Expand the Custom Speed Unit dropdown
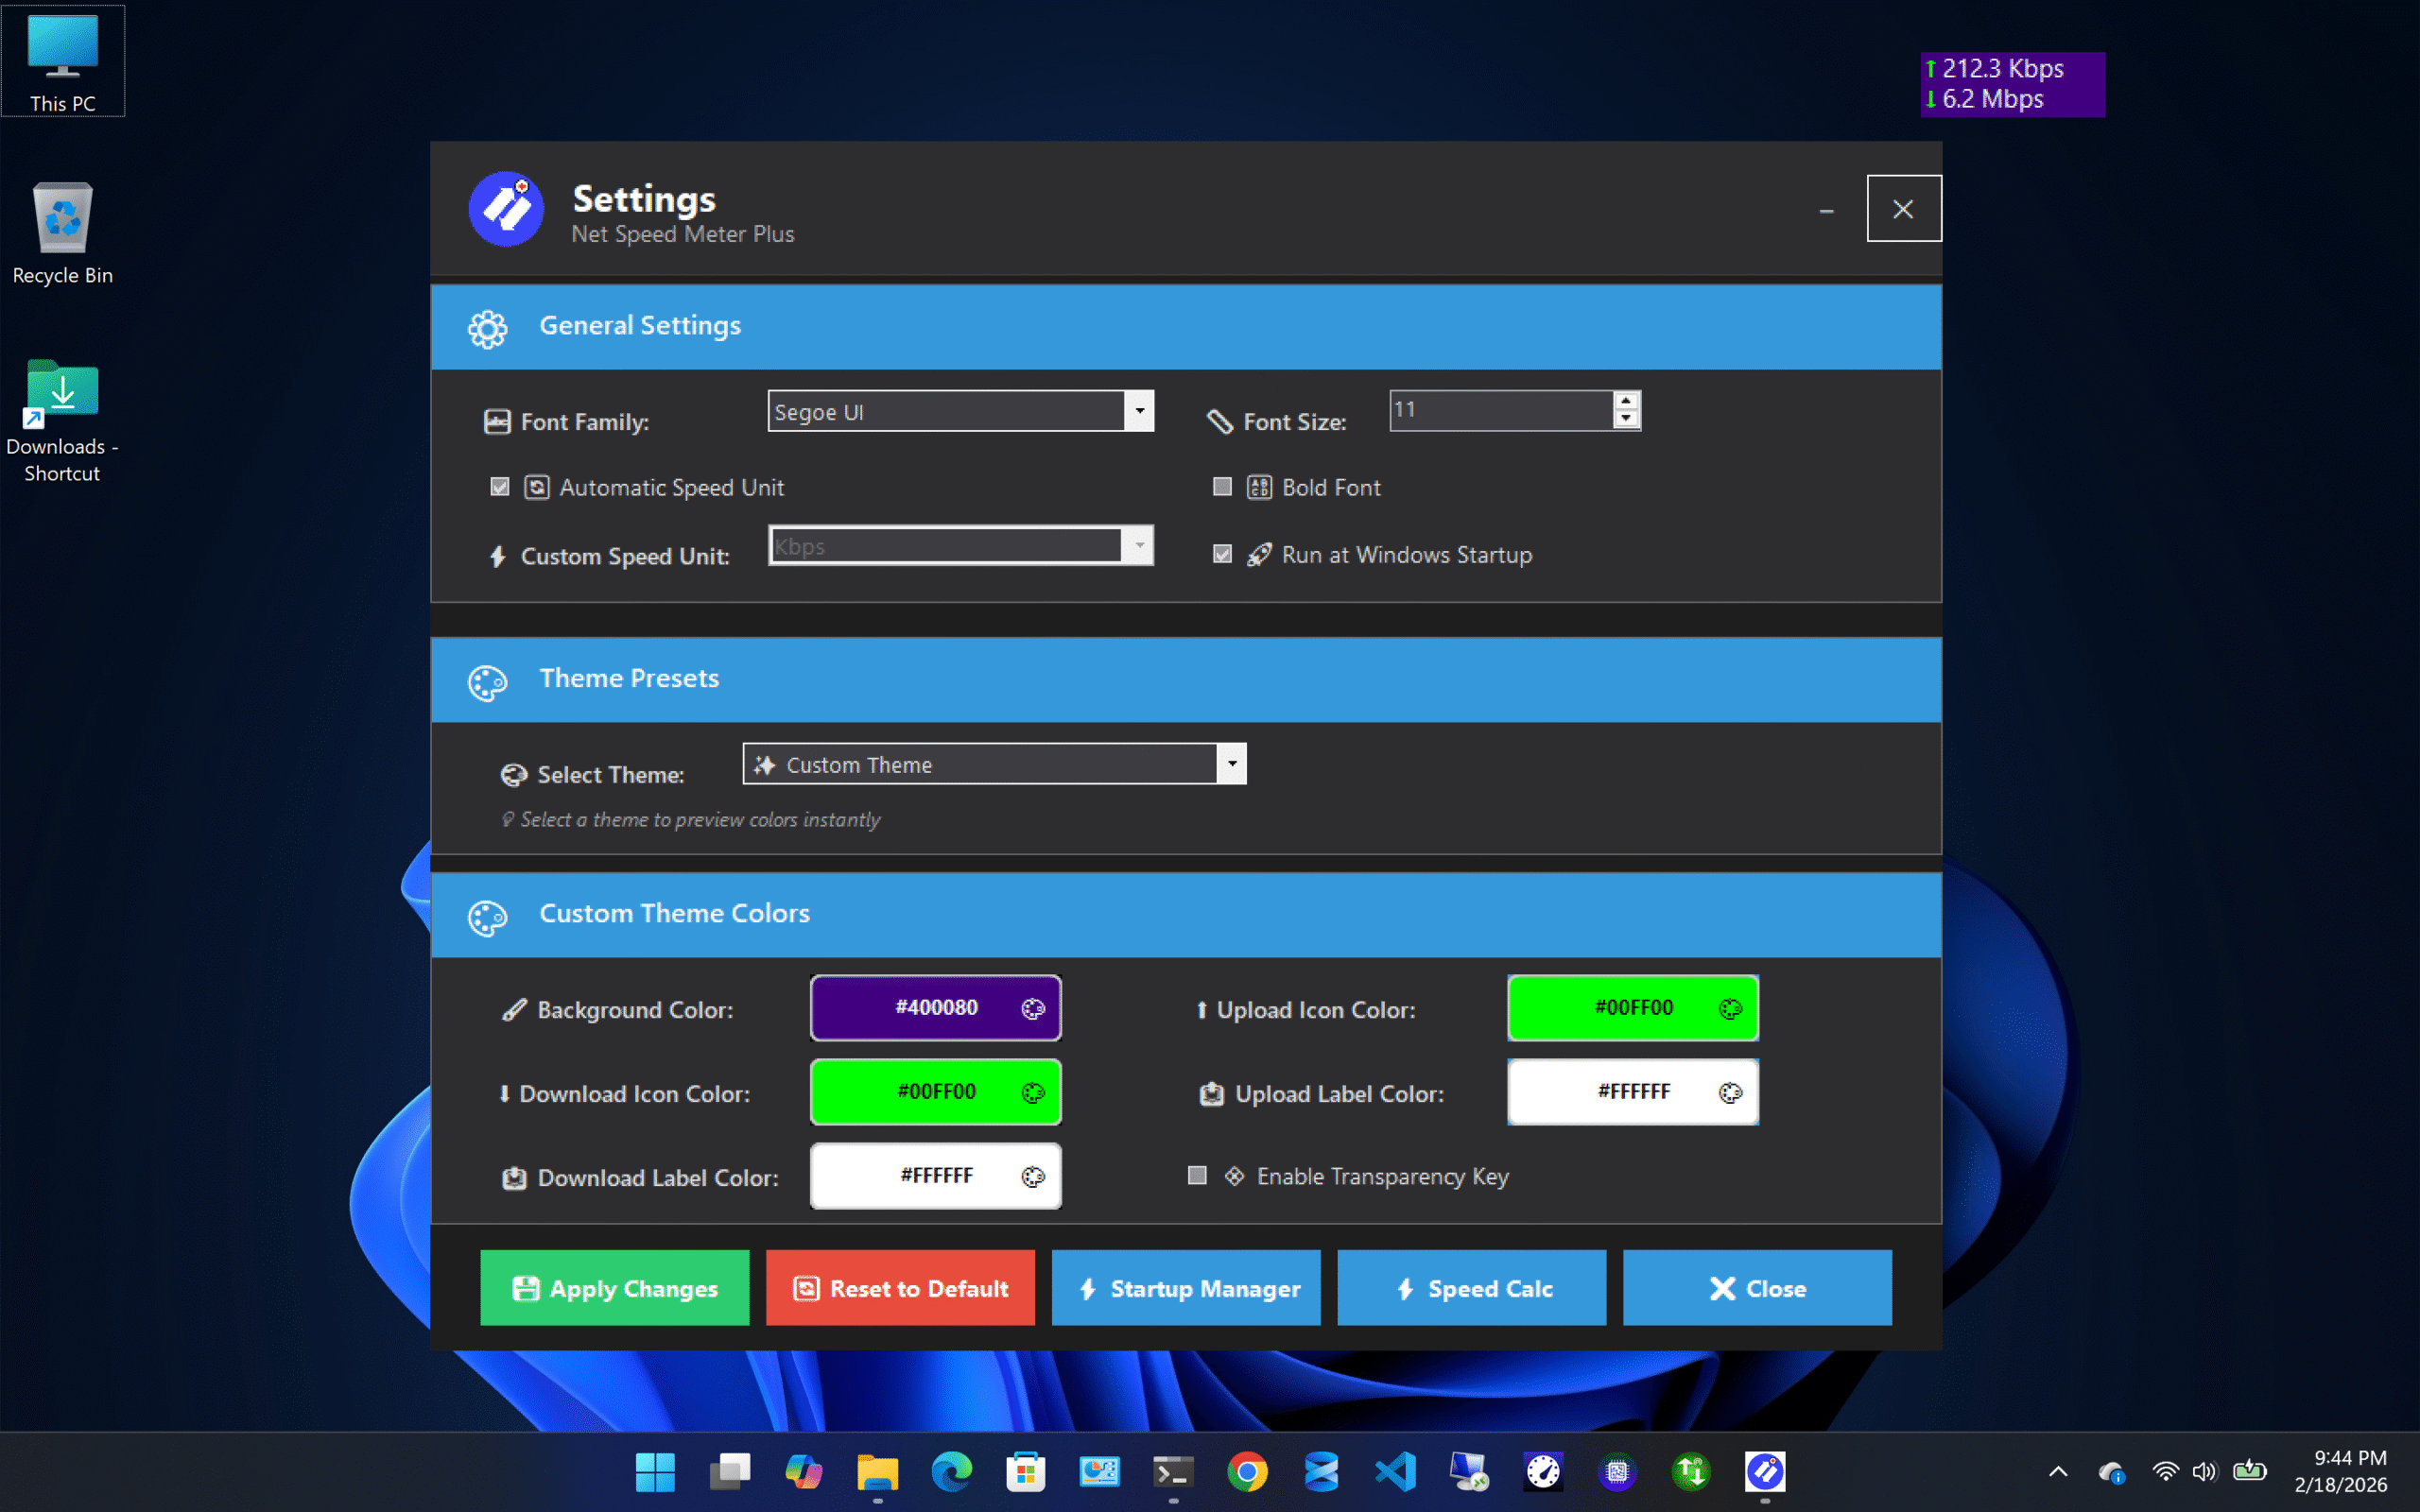Viewport: 2420px width, 1512px height. [1140, 545]
